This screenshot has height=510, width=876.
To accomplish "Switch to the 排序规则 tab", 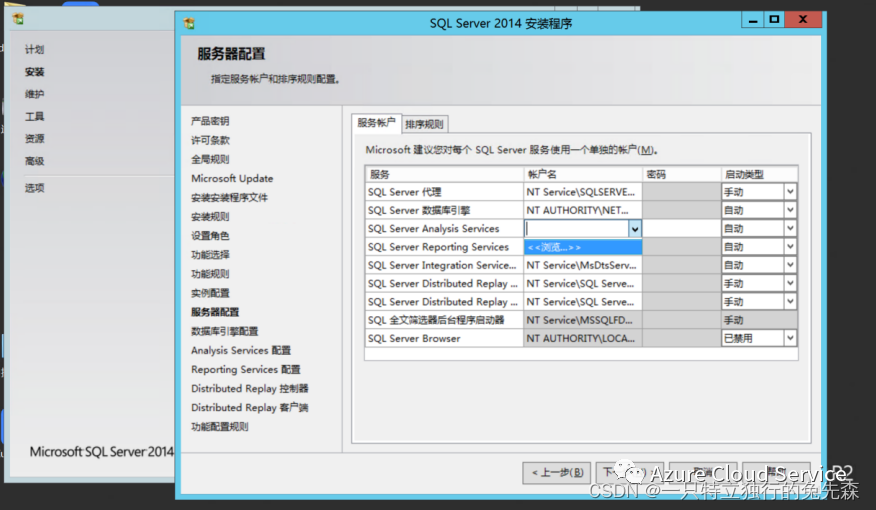I will (425, 124).
